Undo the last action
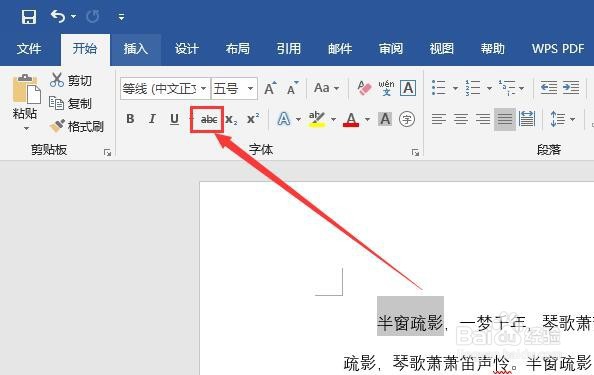This screenshot has height=375, width=594. [x=58, y=16]
